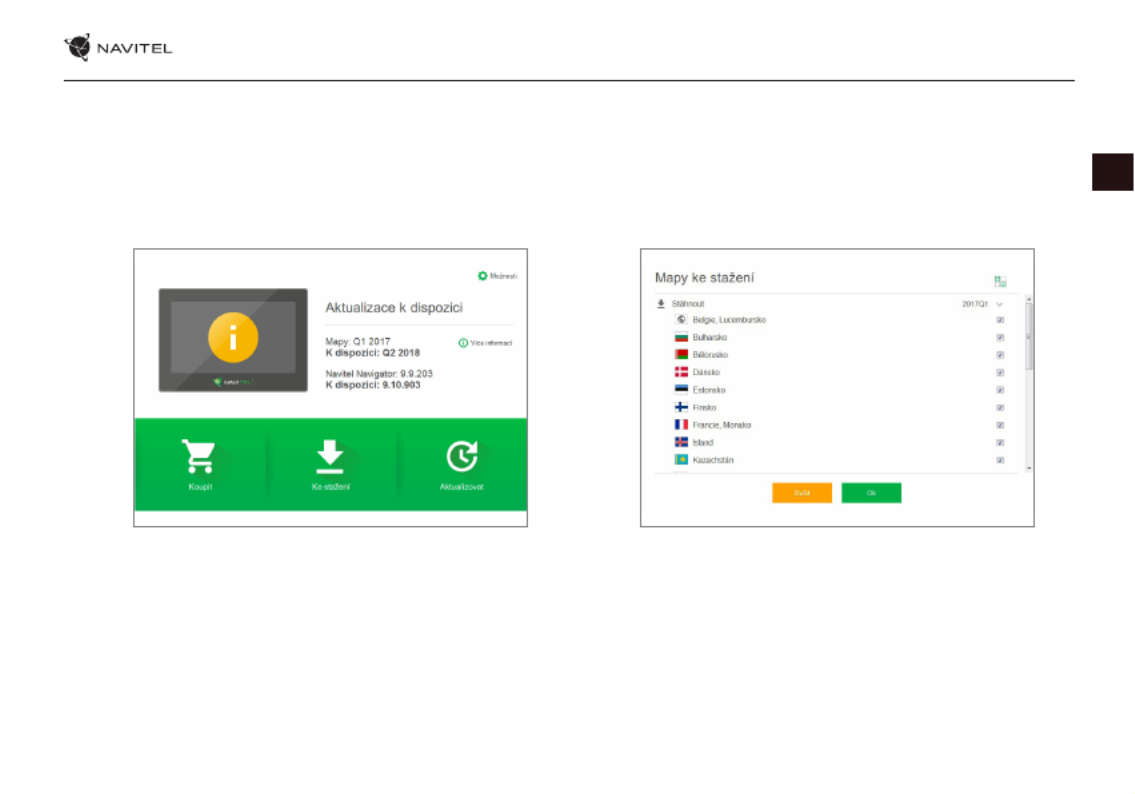Select the 'Island' row label
The height and width of the screenshot is (794, 1135).
(703, 442)
